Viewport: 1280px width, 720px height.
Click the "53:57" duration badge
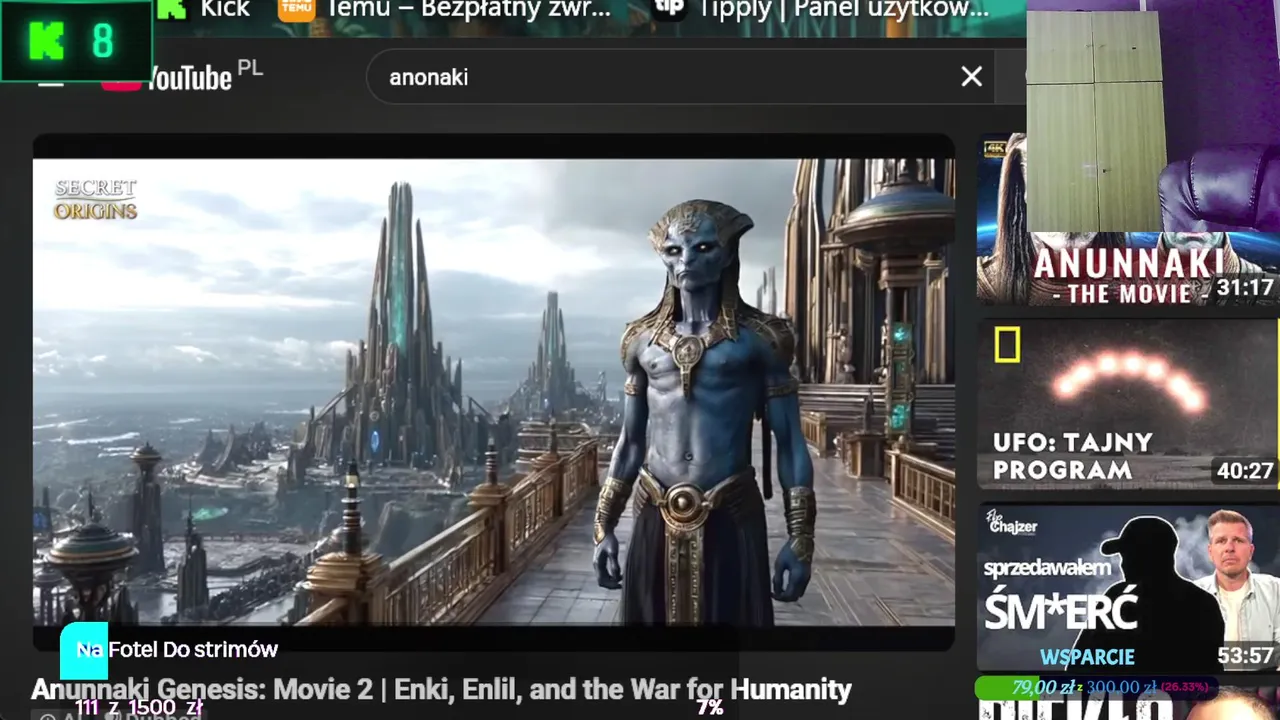point(1245,656)
